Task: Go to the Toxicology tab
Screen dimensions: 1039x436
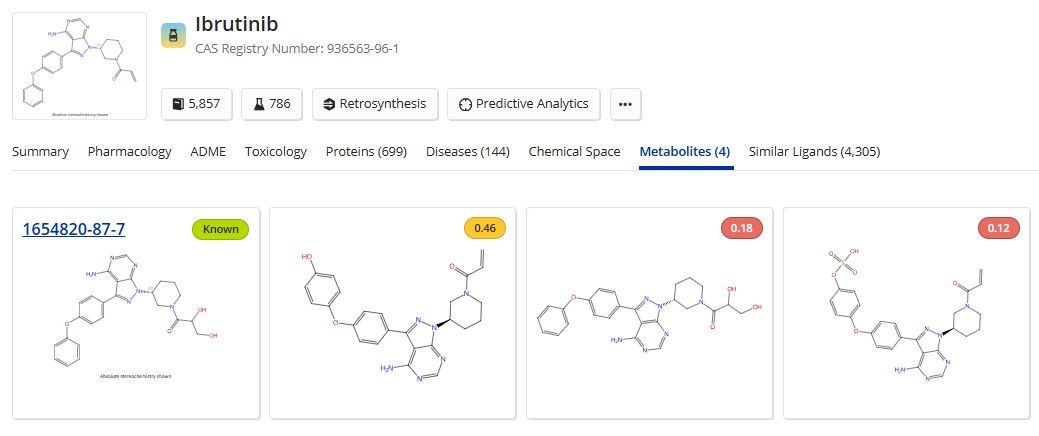Action: pos(275,152)
